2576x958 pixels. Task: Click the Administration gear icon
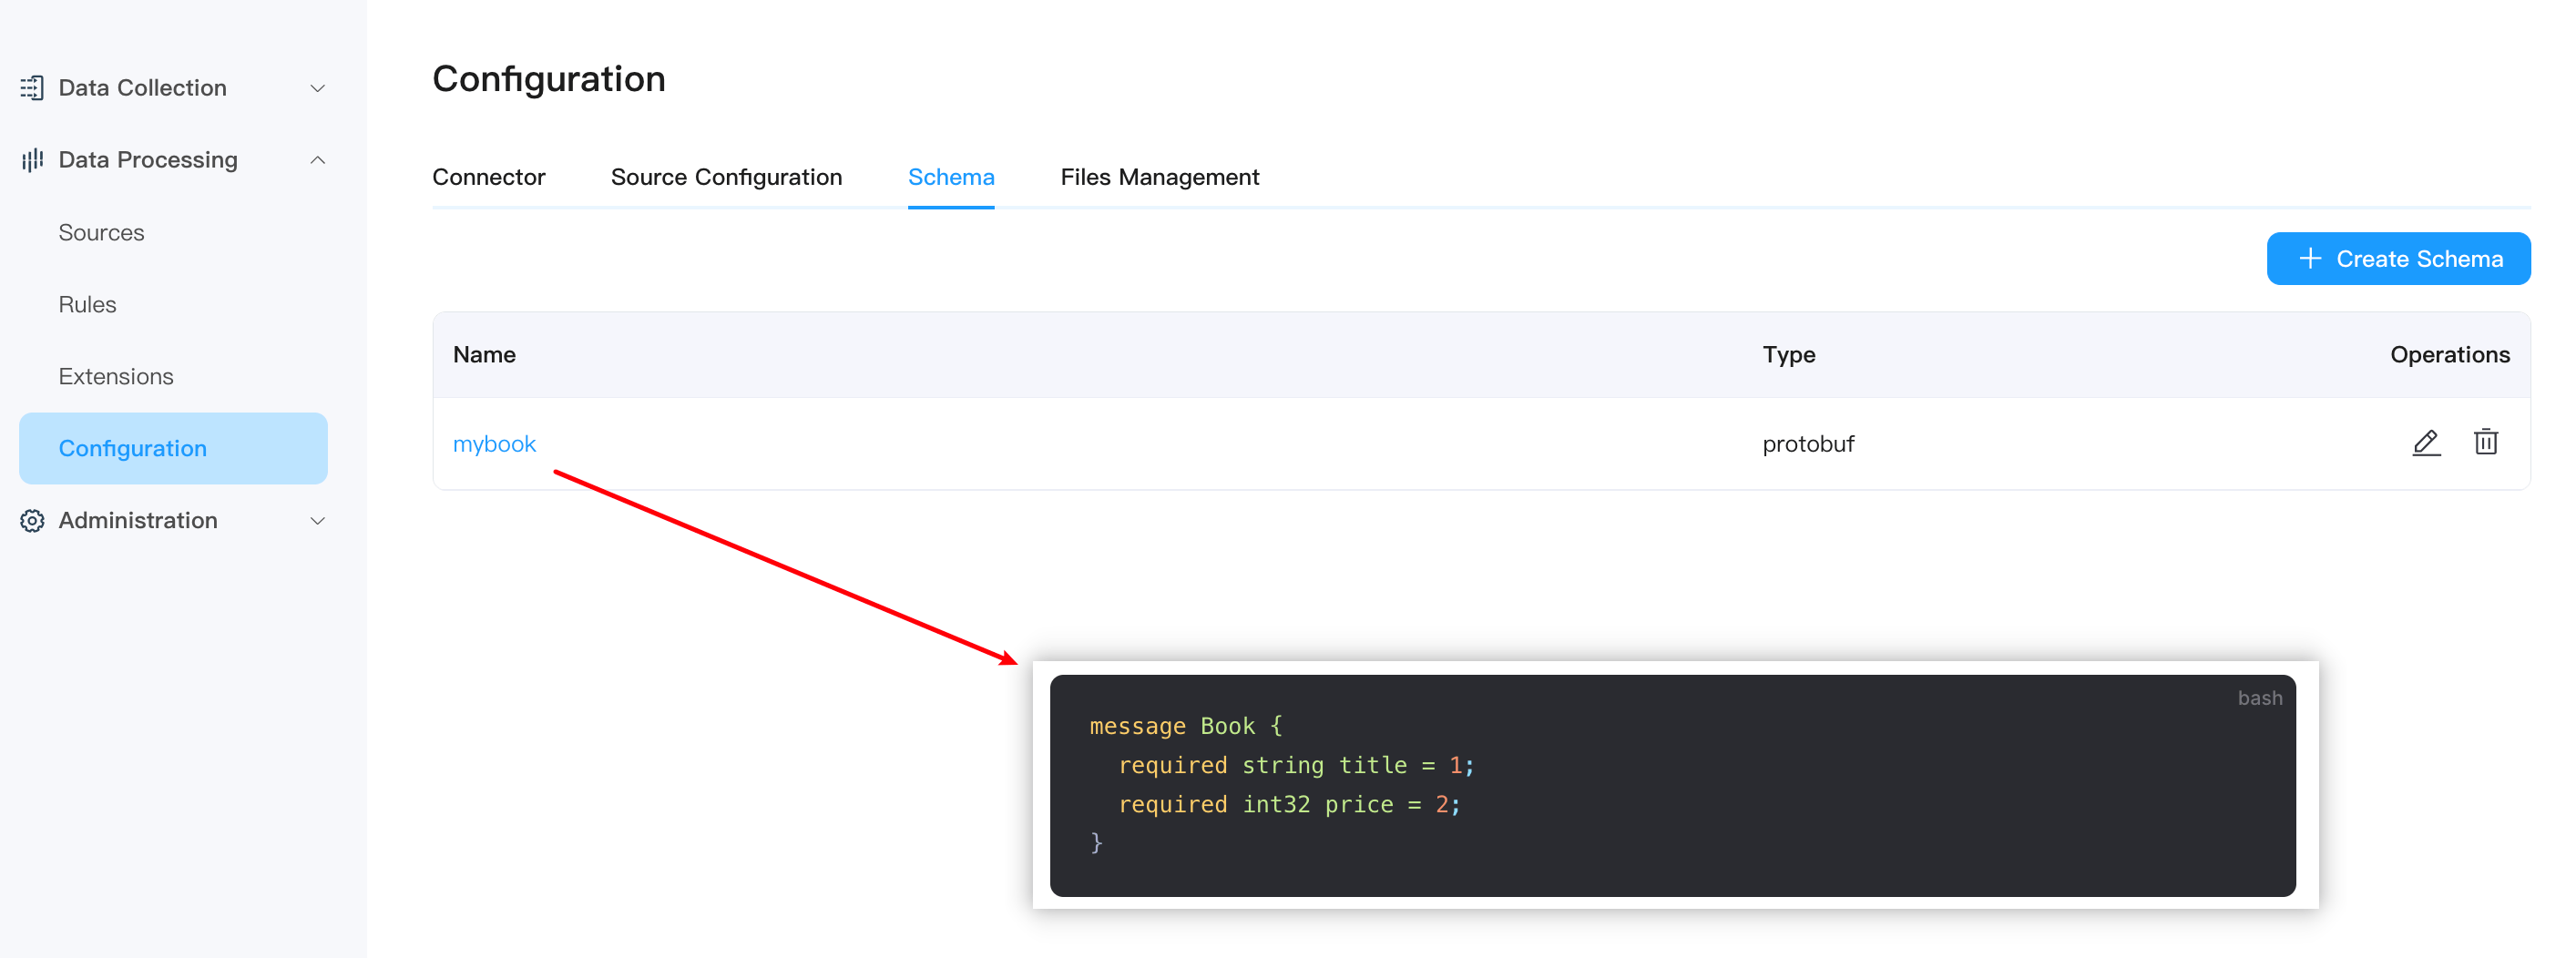coord(32,521)
